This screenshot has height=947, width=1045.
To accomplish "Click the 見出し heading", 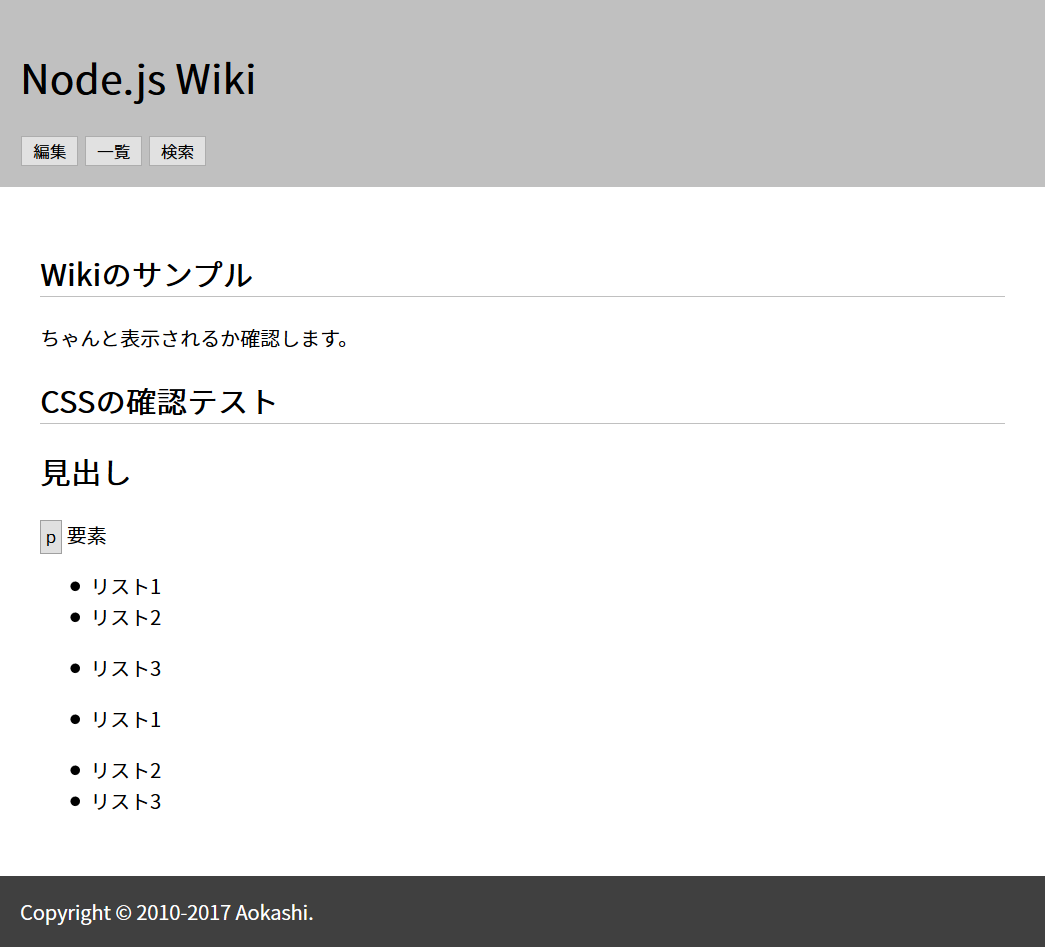I will [x=85, y=473].
